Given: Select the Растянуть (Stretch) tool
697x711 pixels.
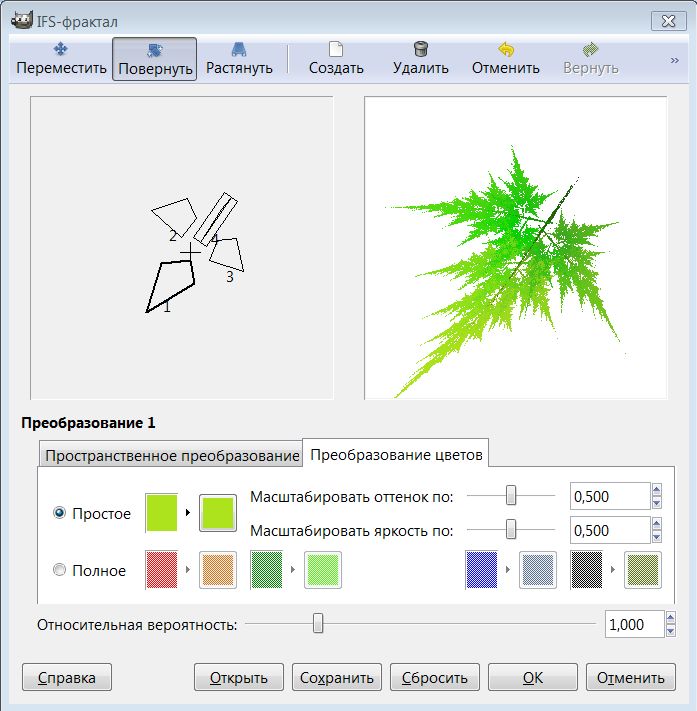Looking at the screenshot, I should pos(239,59).
